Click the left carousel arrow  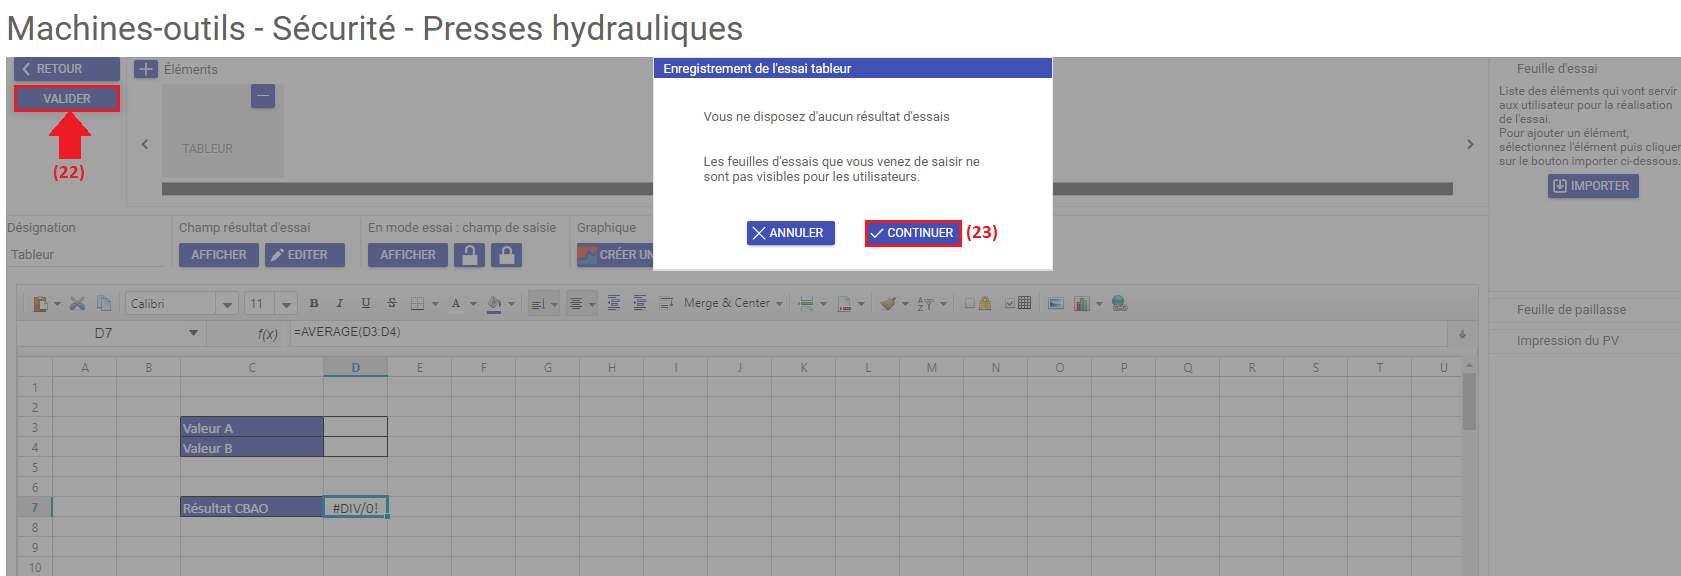tap(145, 144)
